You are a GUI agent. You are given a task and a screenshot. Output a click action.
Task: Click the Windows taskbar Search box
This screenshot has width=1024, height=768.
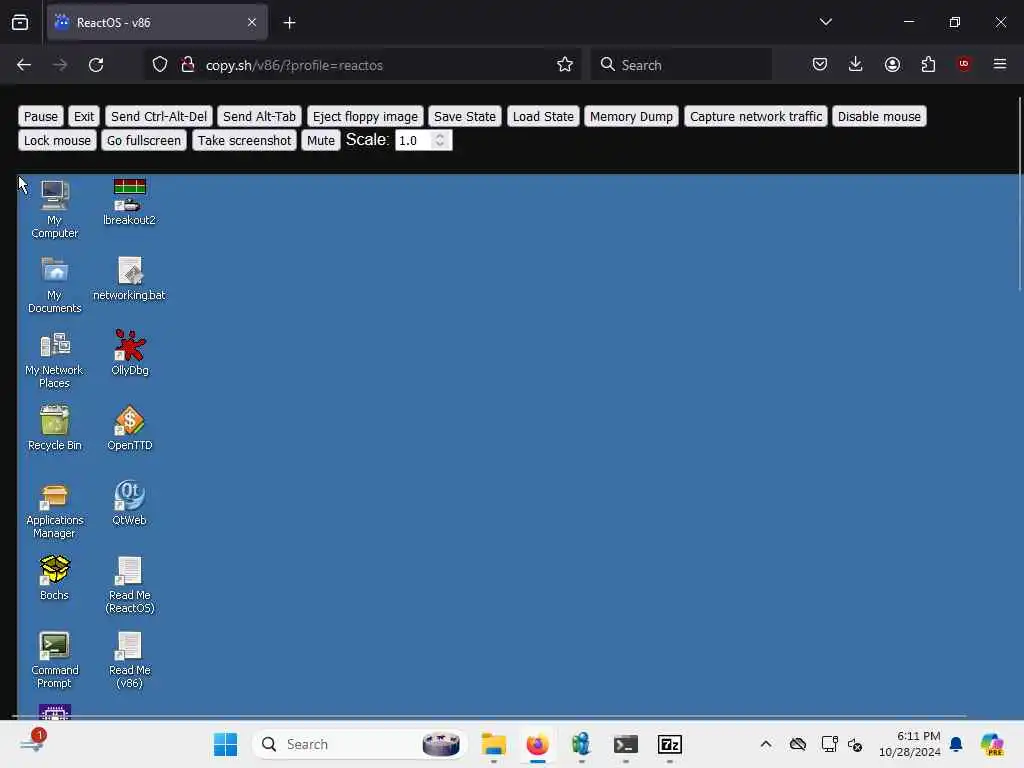point(359,744)
